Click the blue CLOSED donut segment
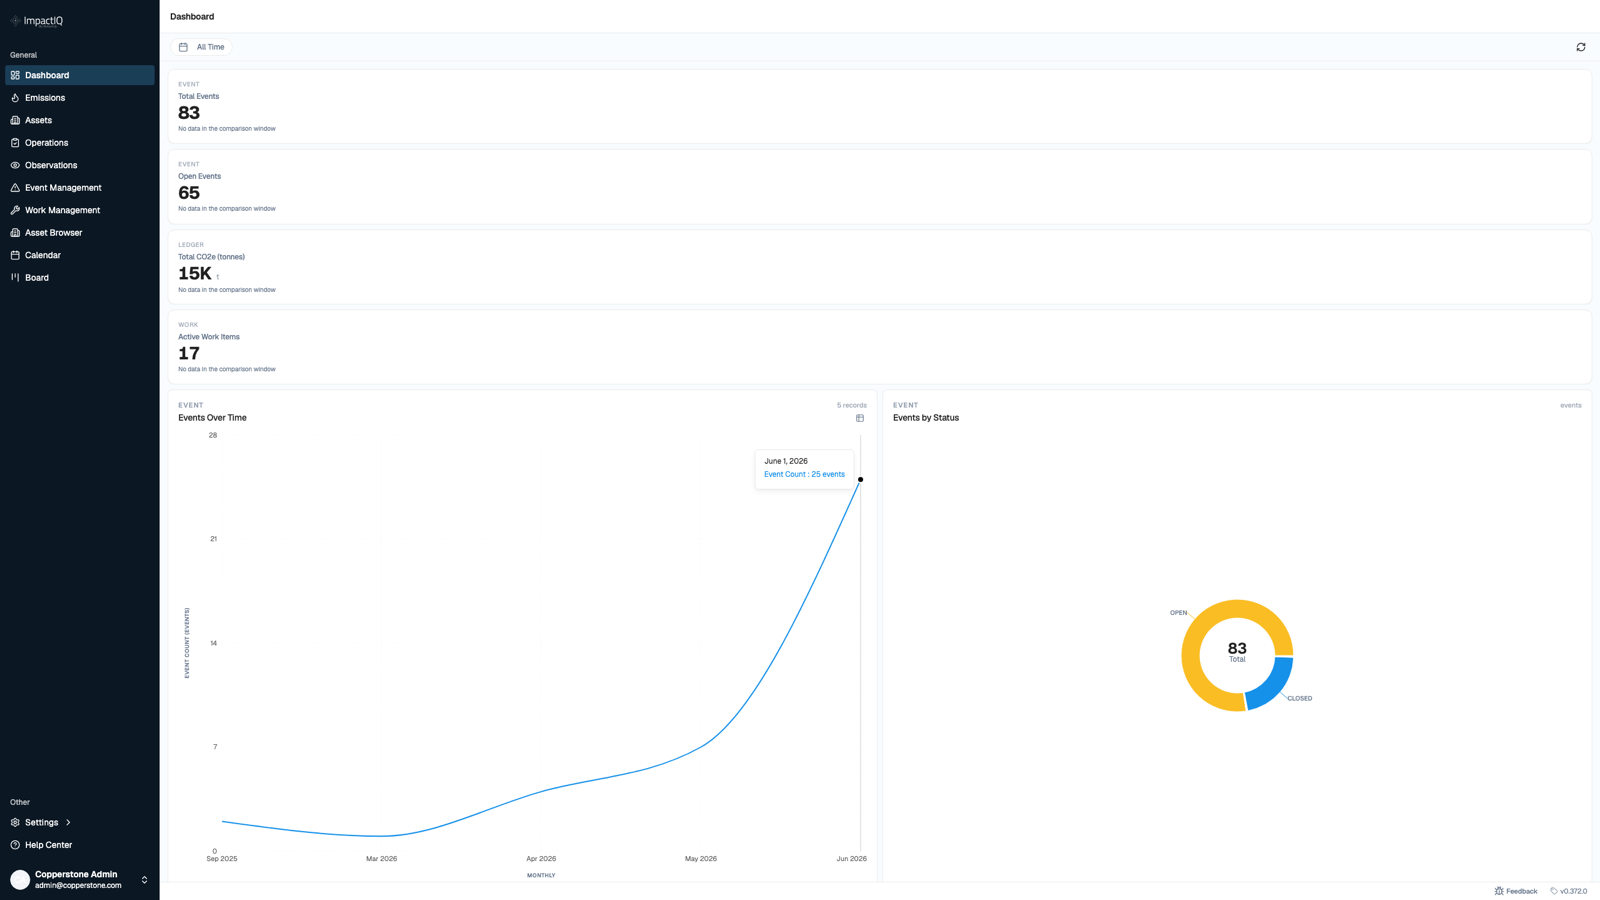This screenshot has width=1600, height=900. tap(1271, 685)
